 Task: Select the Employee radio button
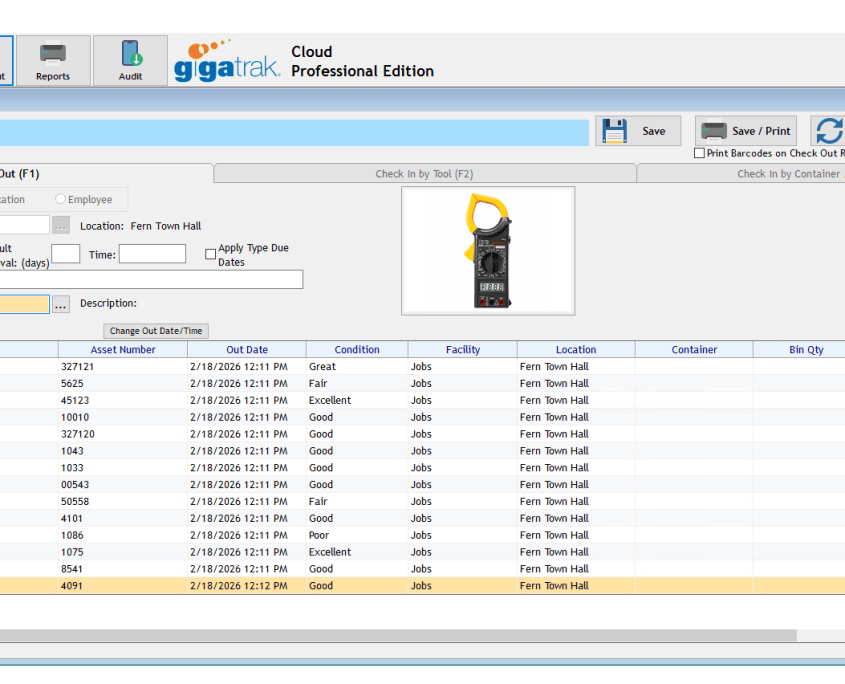point(60,199)
